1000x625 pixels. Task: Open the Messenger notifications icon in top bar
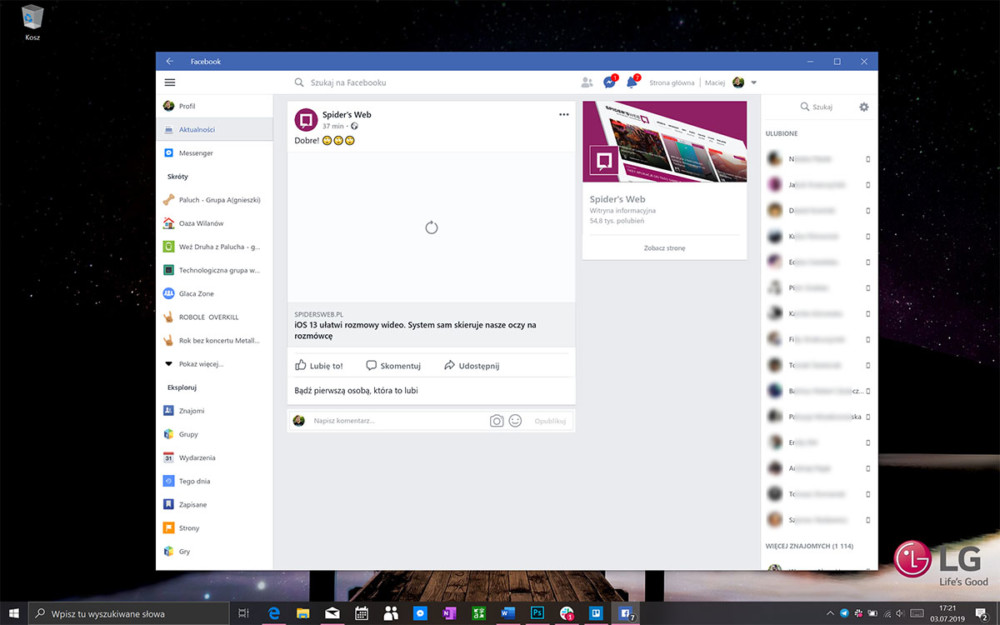click(610, 82)
